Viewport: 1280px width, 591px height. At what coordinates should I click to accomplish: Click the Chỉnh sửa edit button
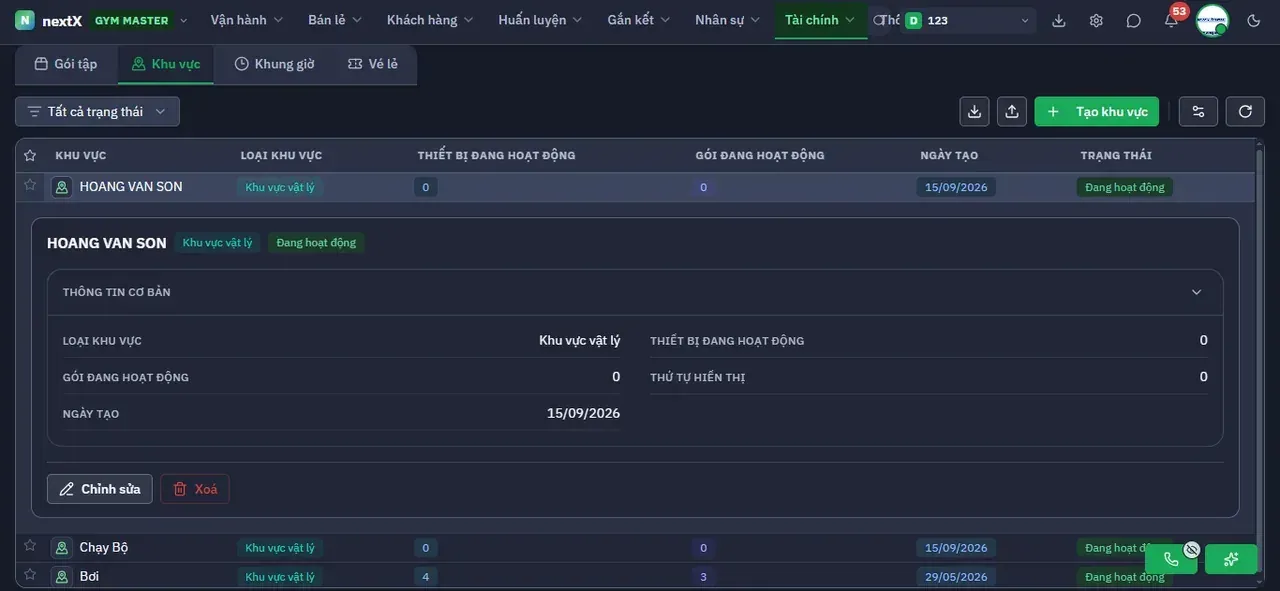tap(100, 489)
